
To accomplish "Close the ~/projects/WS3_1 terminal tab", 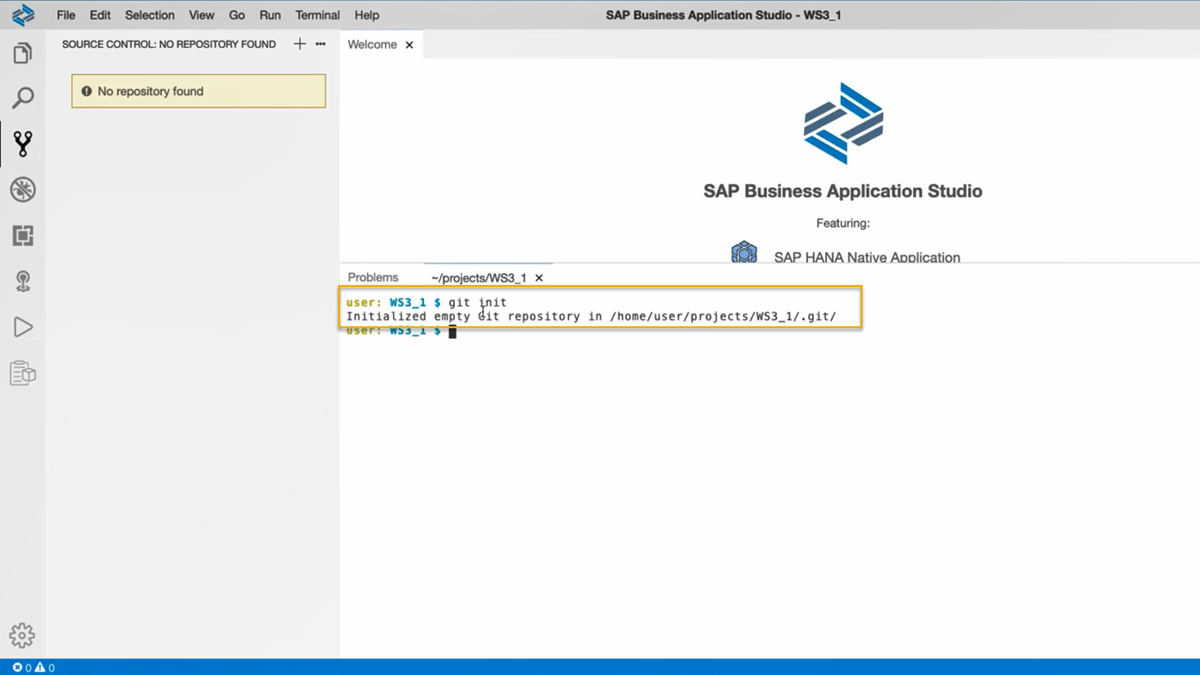I will point(539,278).
